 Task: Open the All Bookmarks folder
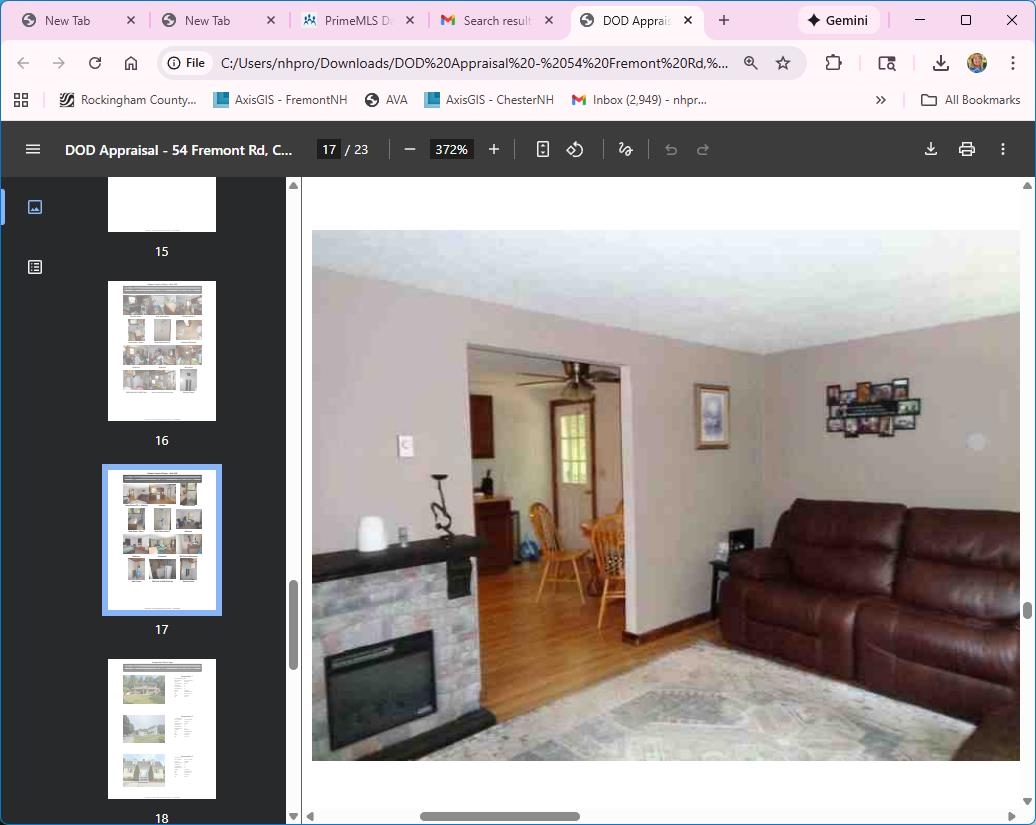tap(972, 99)
